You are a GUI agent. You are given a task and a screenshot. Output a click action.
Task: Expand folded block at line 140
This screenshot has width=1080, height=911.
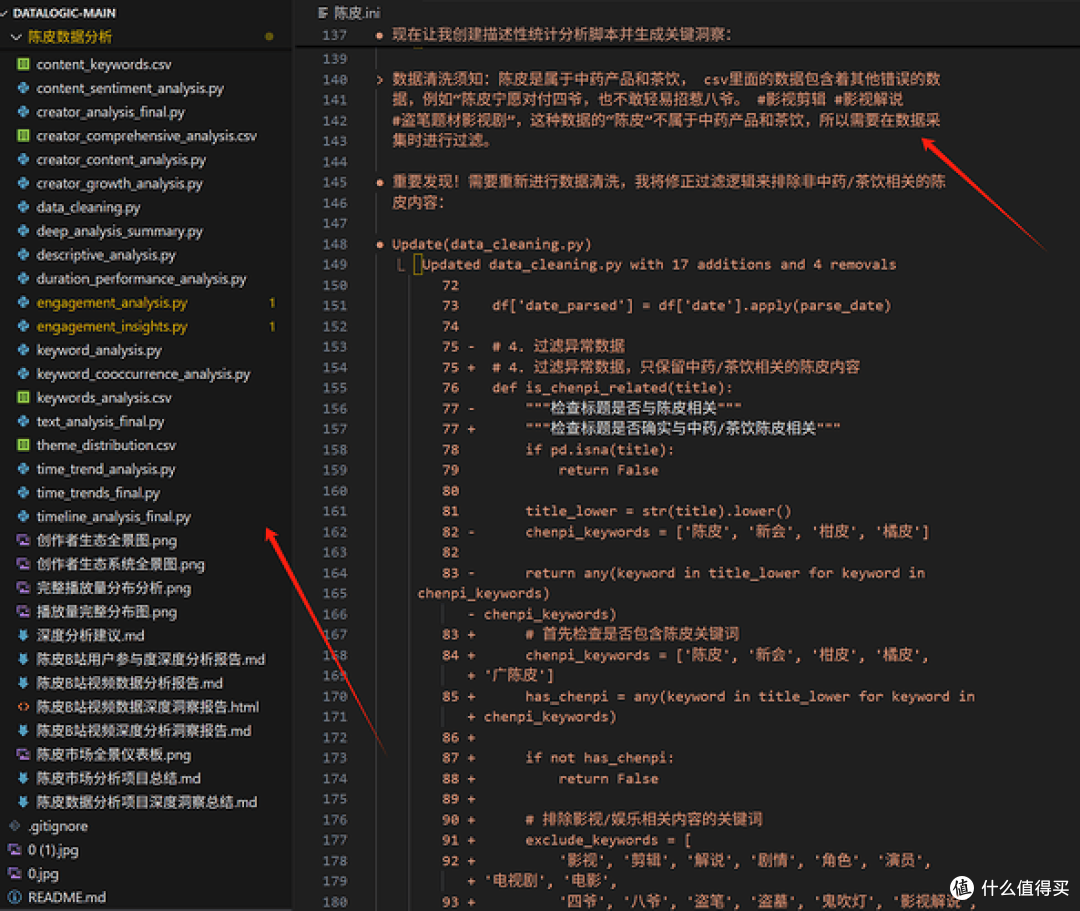click(380, 80)
